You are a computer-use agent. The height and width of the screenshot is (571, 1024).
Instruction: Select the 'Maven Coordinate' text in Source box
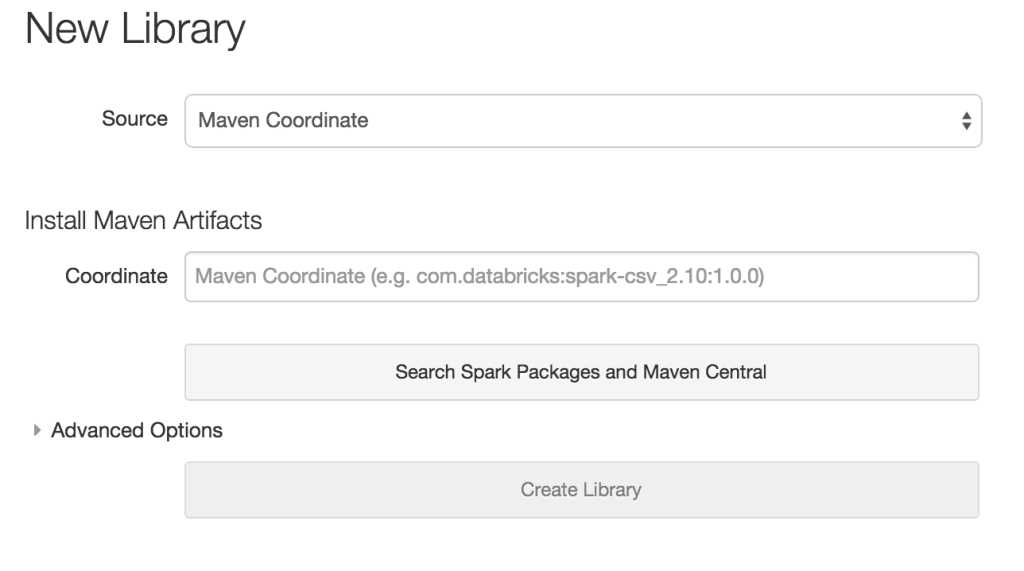[x=283, y=121]
